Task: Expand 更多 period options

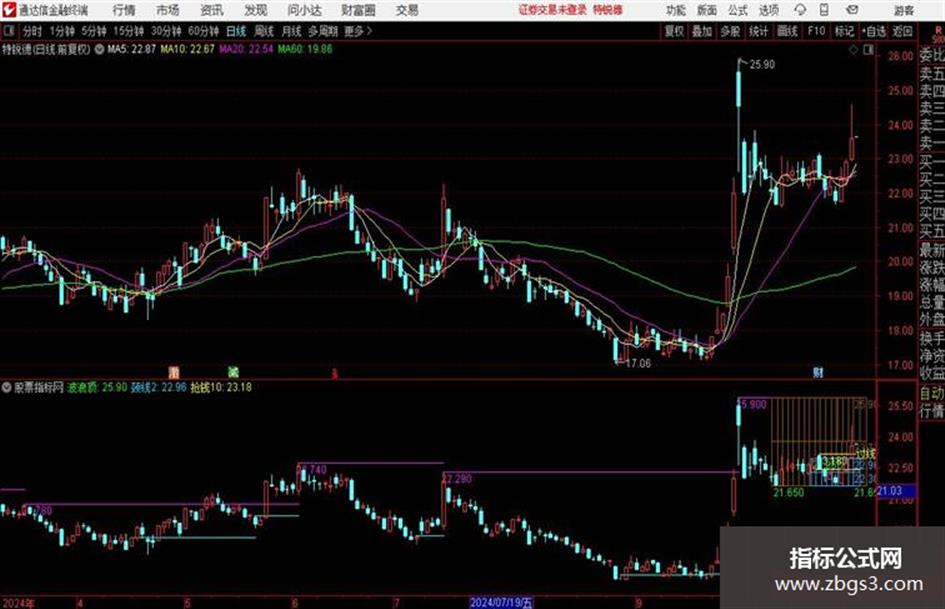Action: [x=359, y=31]
